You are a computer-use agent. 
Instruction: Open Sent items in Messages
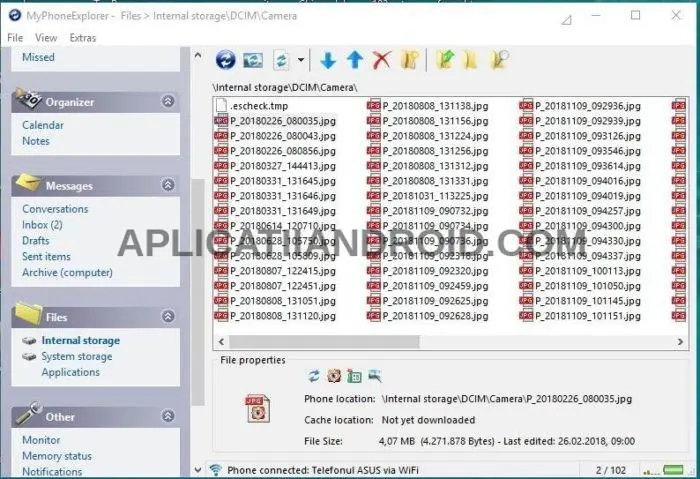coord(46,256)
